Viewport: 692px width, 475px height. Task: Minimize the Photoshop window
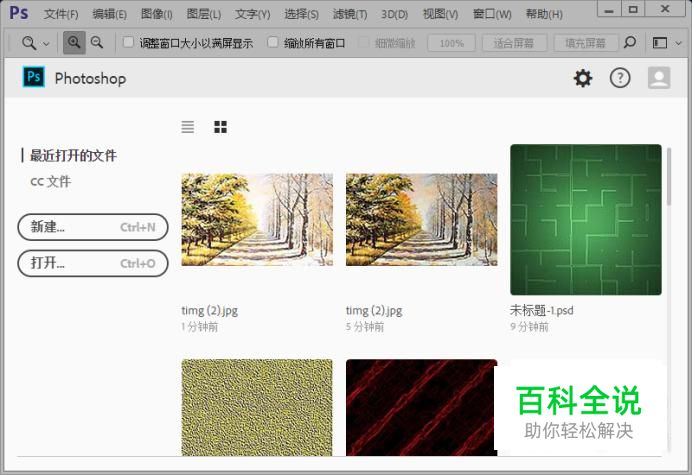click(609, 9)
